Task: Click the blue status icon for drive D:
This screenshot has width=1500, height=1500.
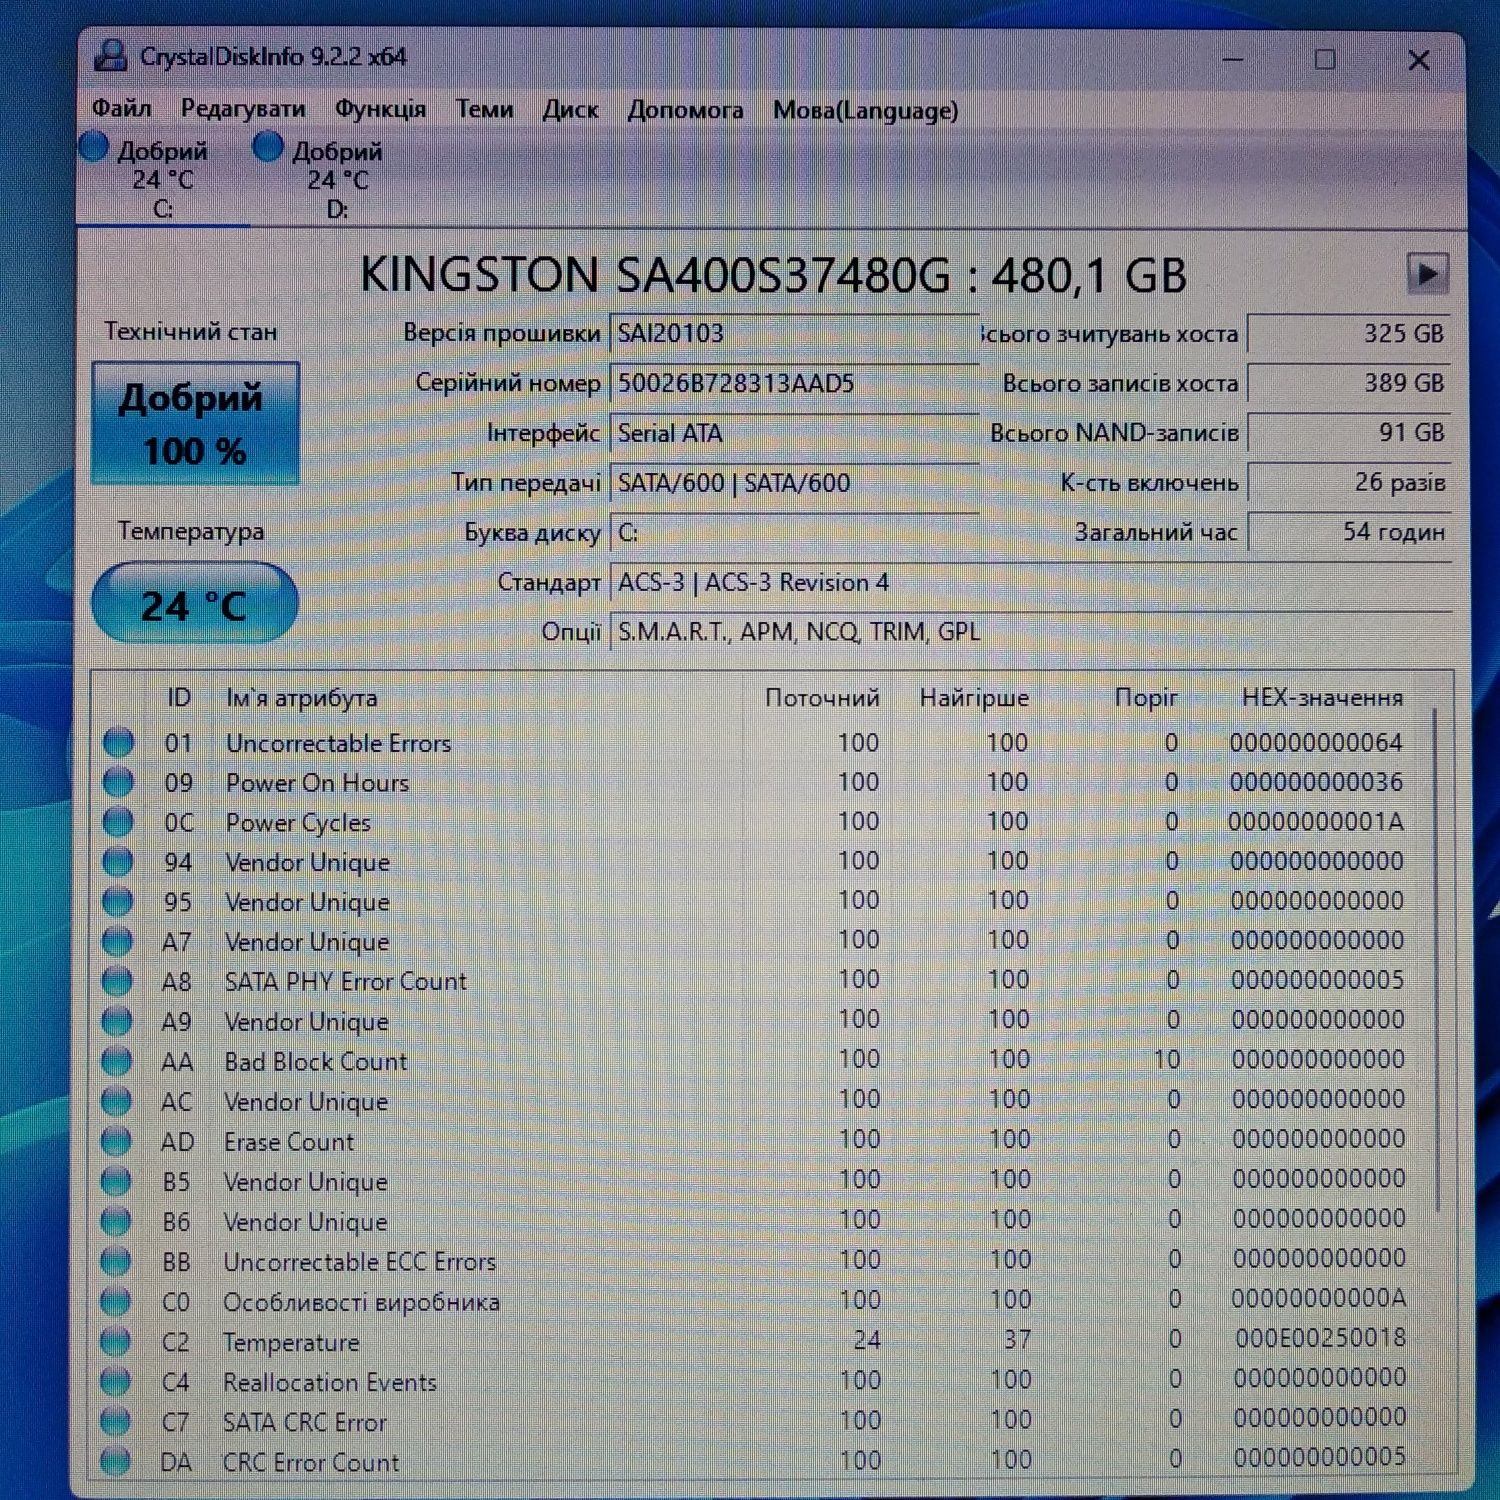Action: point(268,148)
